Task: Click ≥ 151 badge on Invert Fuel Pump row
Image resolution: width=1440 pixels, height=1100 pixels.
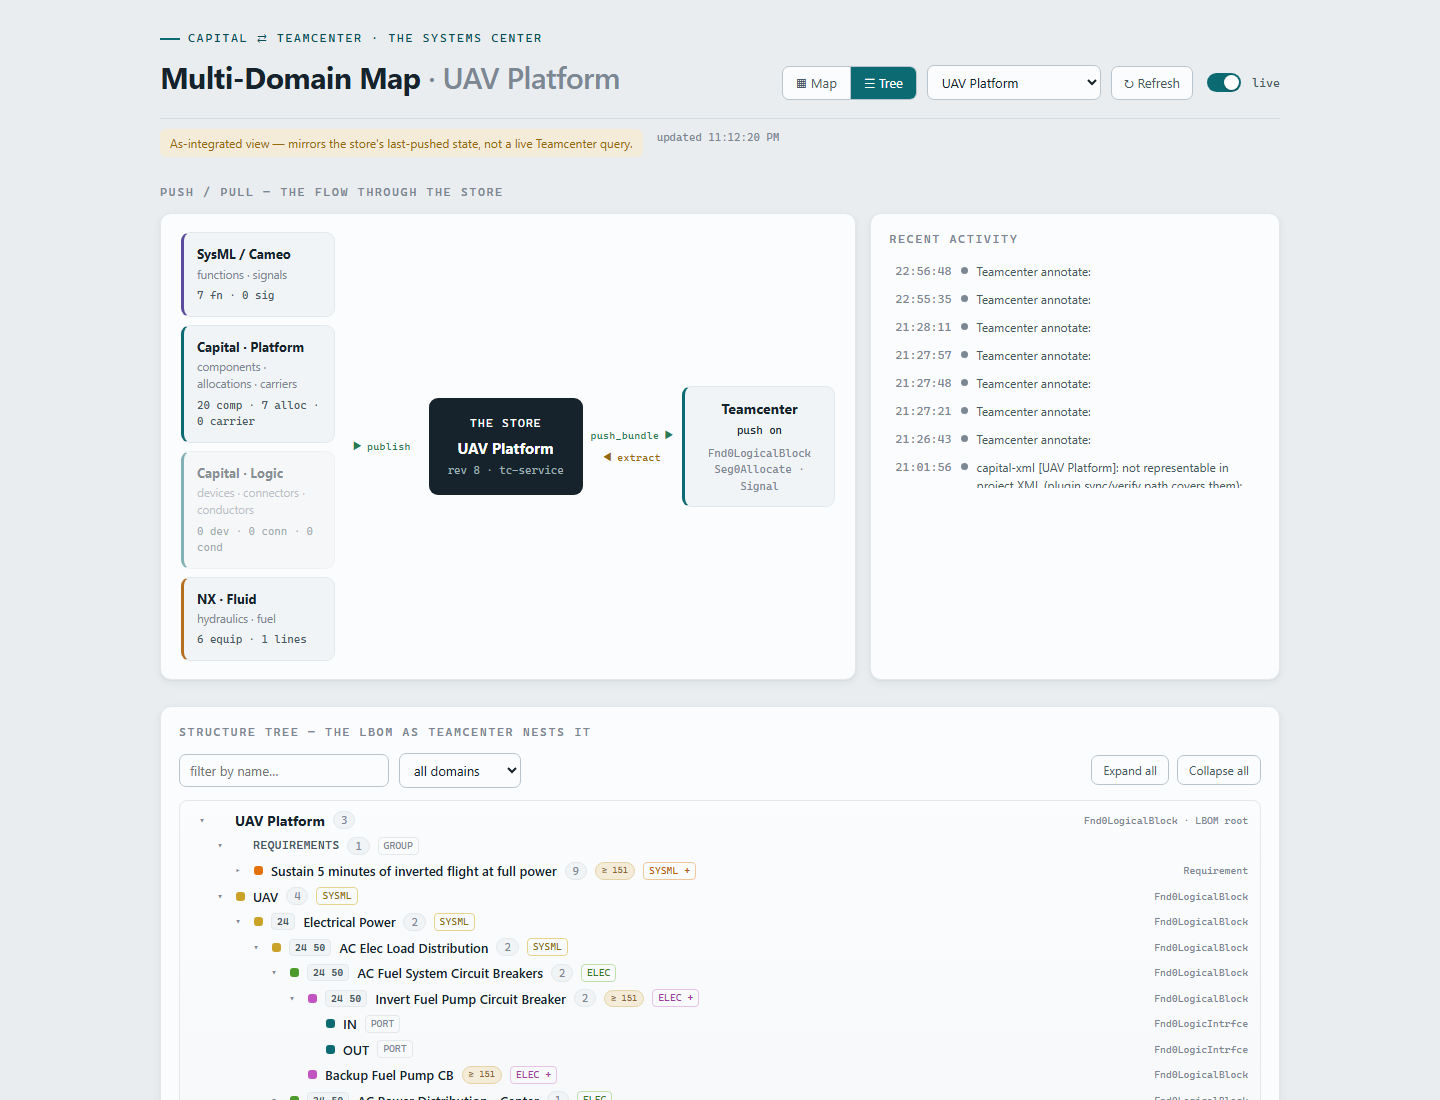Action: click(x=623, y=998)
